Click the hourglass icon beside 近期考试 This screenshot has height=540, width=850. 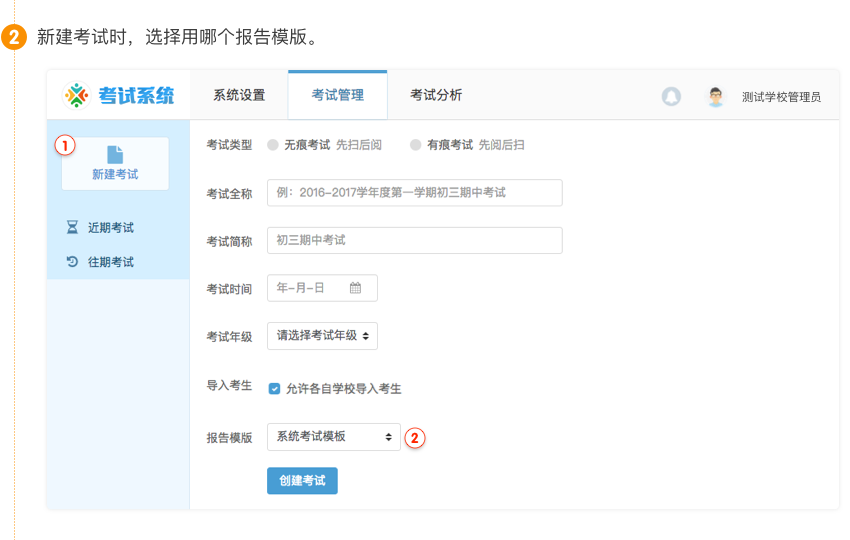point(72,228)
